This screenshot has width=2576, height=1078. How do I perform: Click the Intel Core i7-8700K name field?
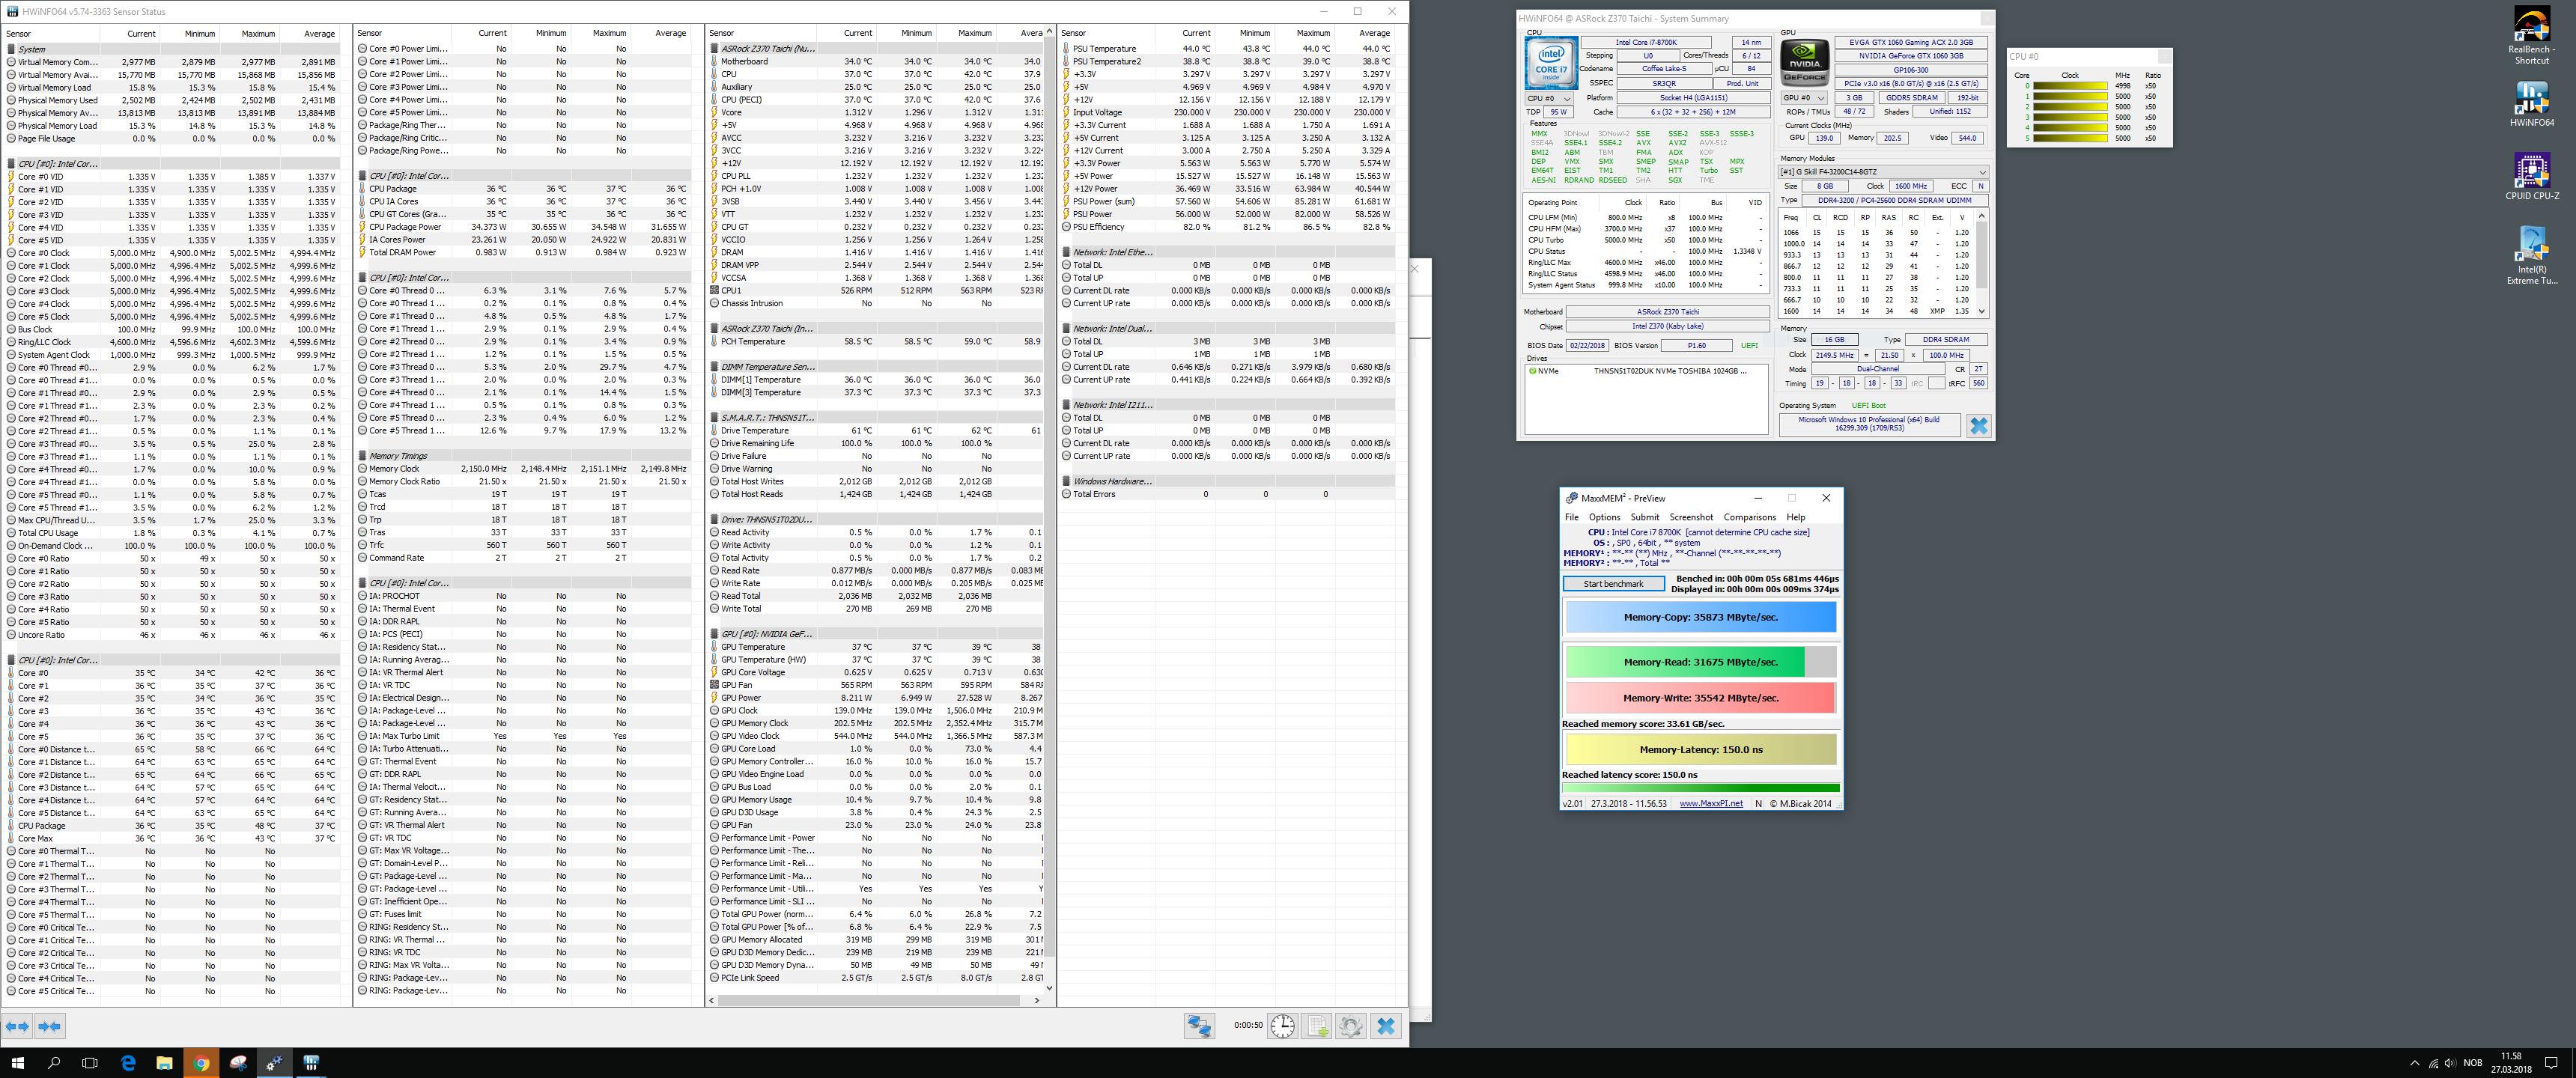click(1646, 42)
